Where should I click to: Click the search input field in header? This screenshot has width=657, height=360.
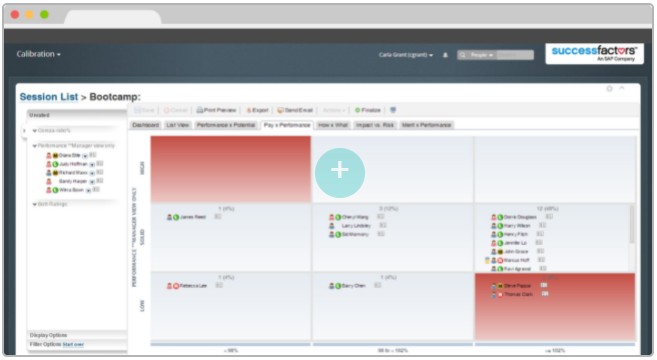(515, 55)
